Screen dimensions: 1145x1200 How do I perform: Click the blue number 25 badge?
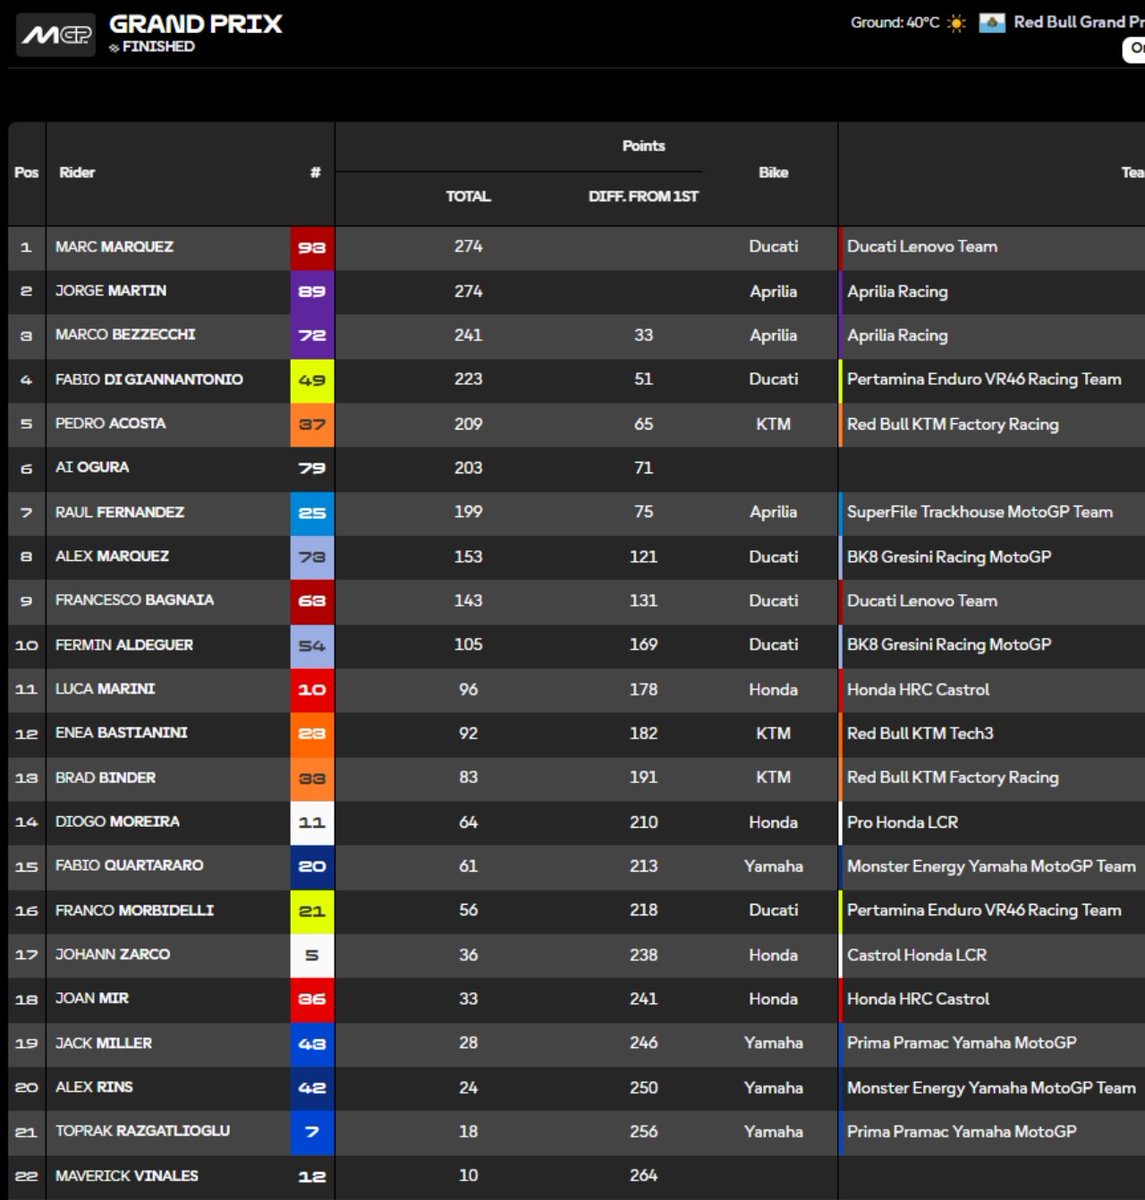(312, 513)
